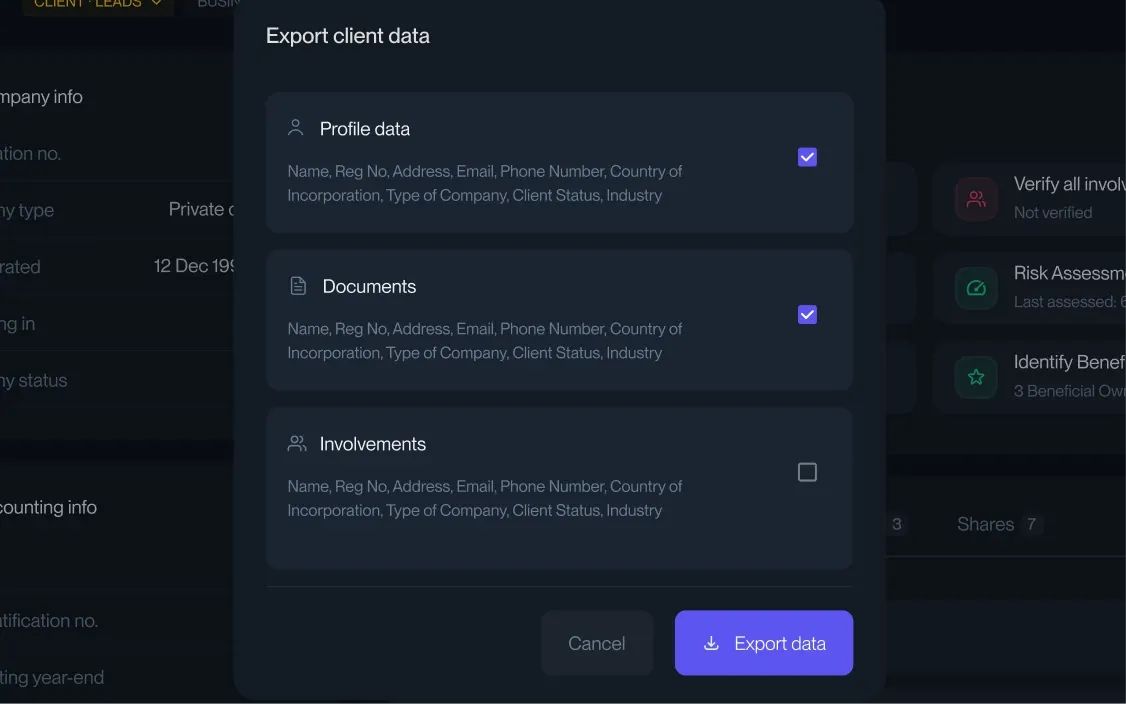Enable the Involvements checkbox
1126x704 pixels.
click(807, 472)
